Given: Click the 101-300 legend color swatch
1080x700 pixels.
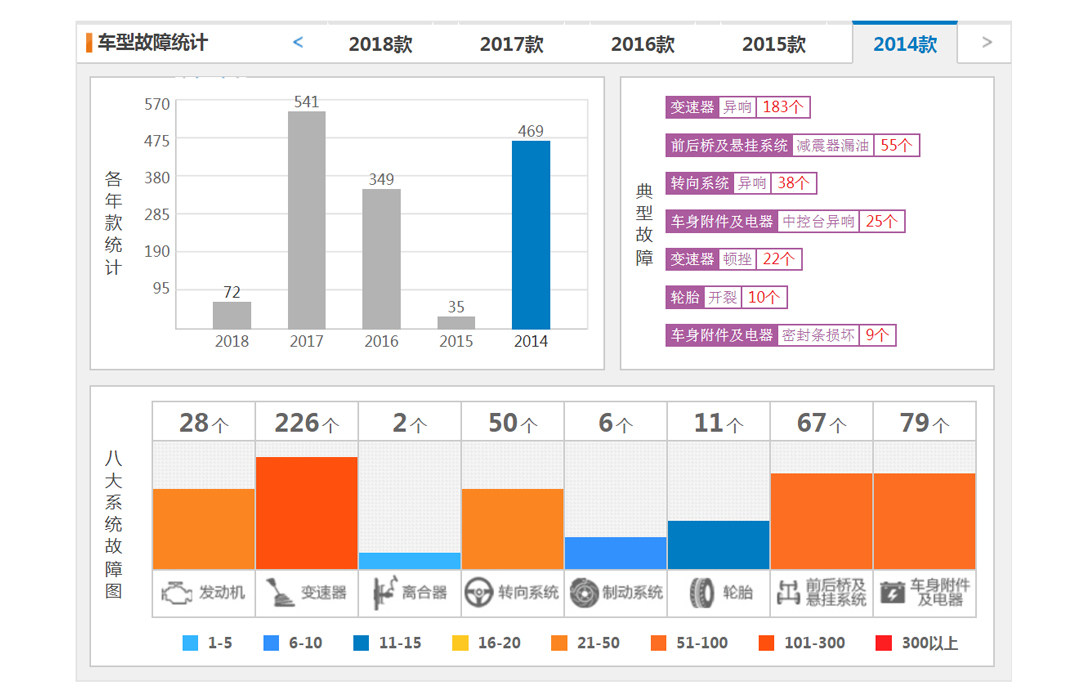Looking at the screenshot, I should [x=768, y=643].
